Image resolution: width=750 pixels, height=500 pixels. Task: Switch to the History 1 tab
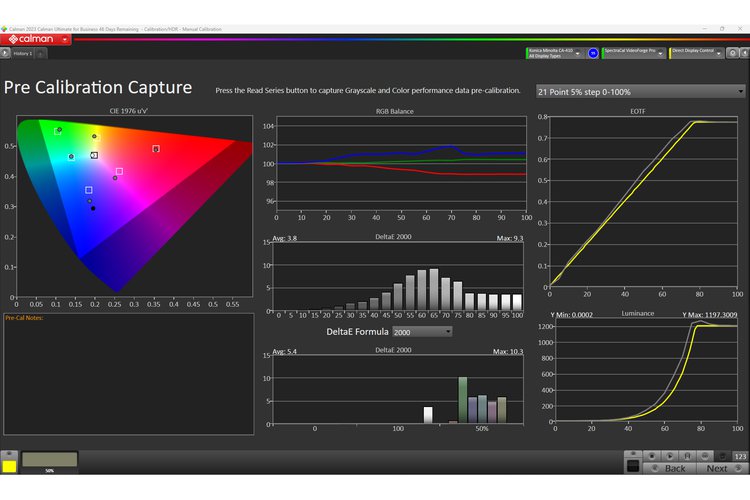pos(24,53)
